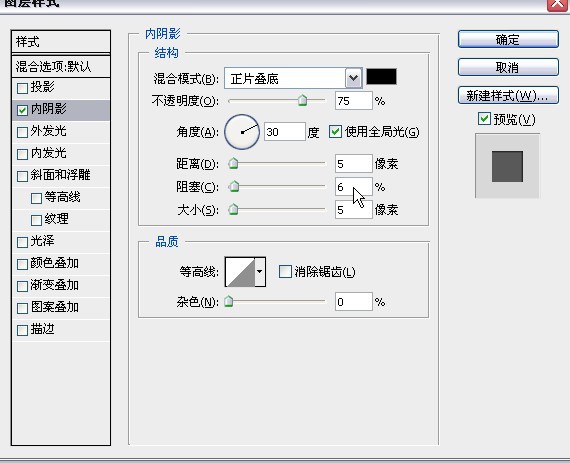Enable 消除锯齿 anti-alias checkbox
Viewport: 570px width, 463px height.
[x=285, y=271]
